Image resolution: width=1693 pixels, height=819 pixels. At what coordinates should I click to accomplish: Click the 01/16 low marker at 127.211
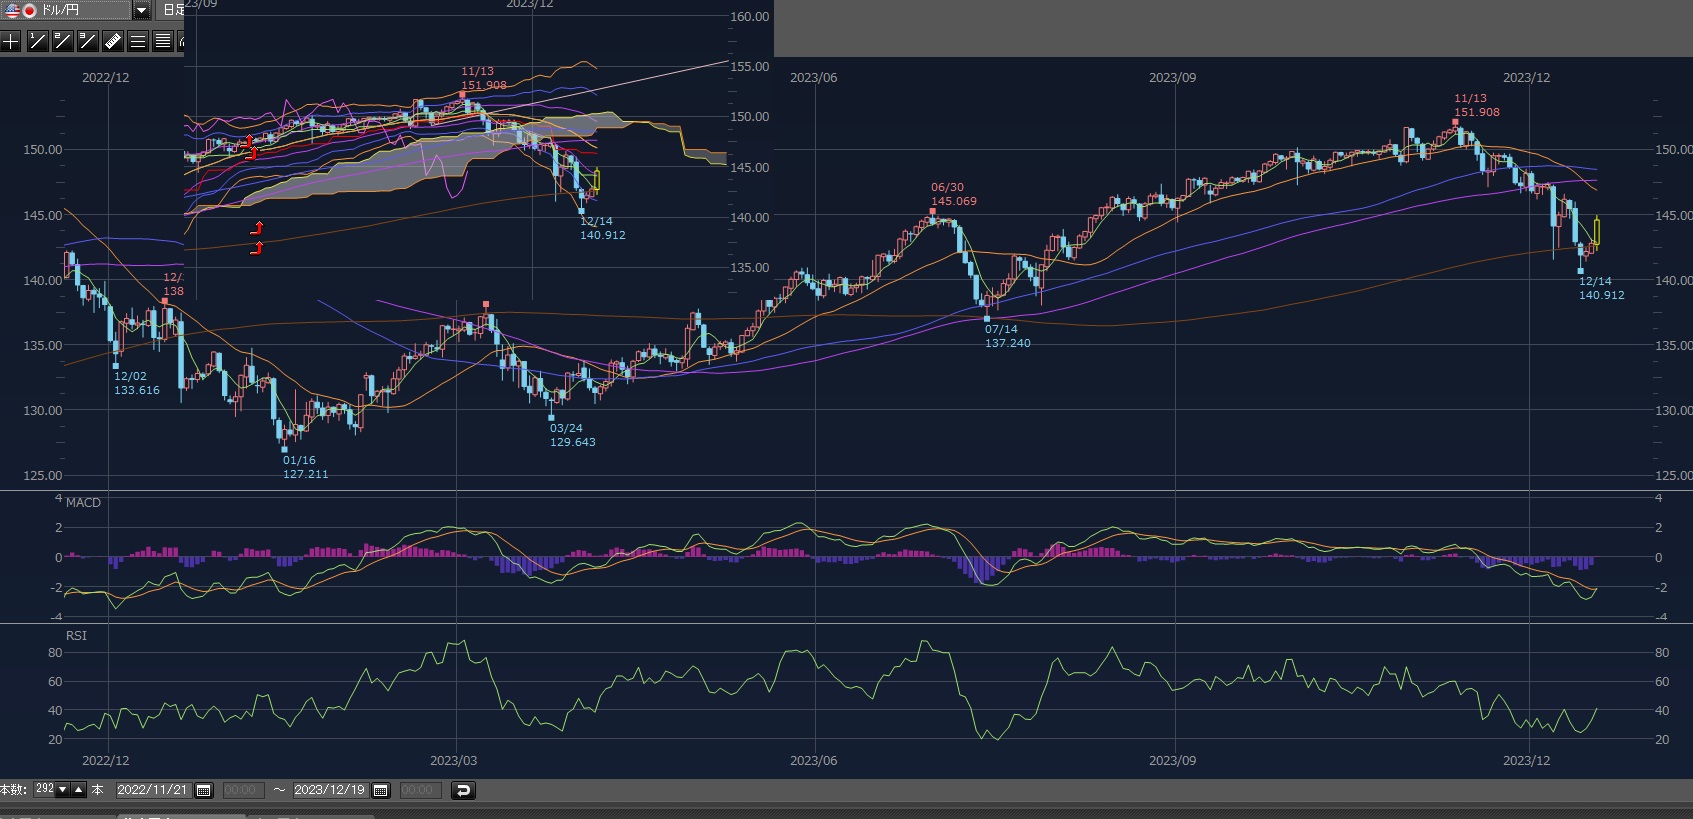click(x=285, y=449)
